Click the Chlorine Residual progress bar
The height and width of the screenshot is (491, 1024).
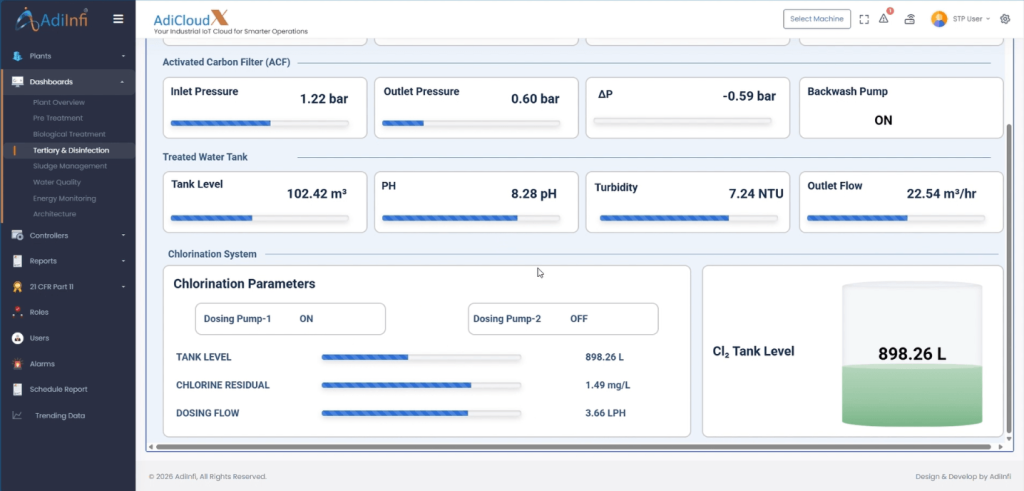pos(421,385)
